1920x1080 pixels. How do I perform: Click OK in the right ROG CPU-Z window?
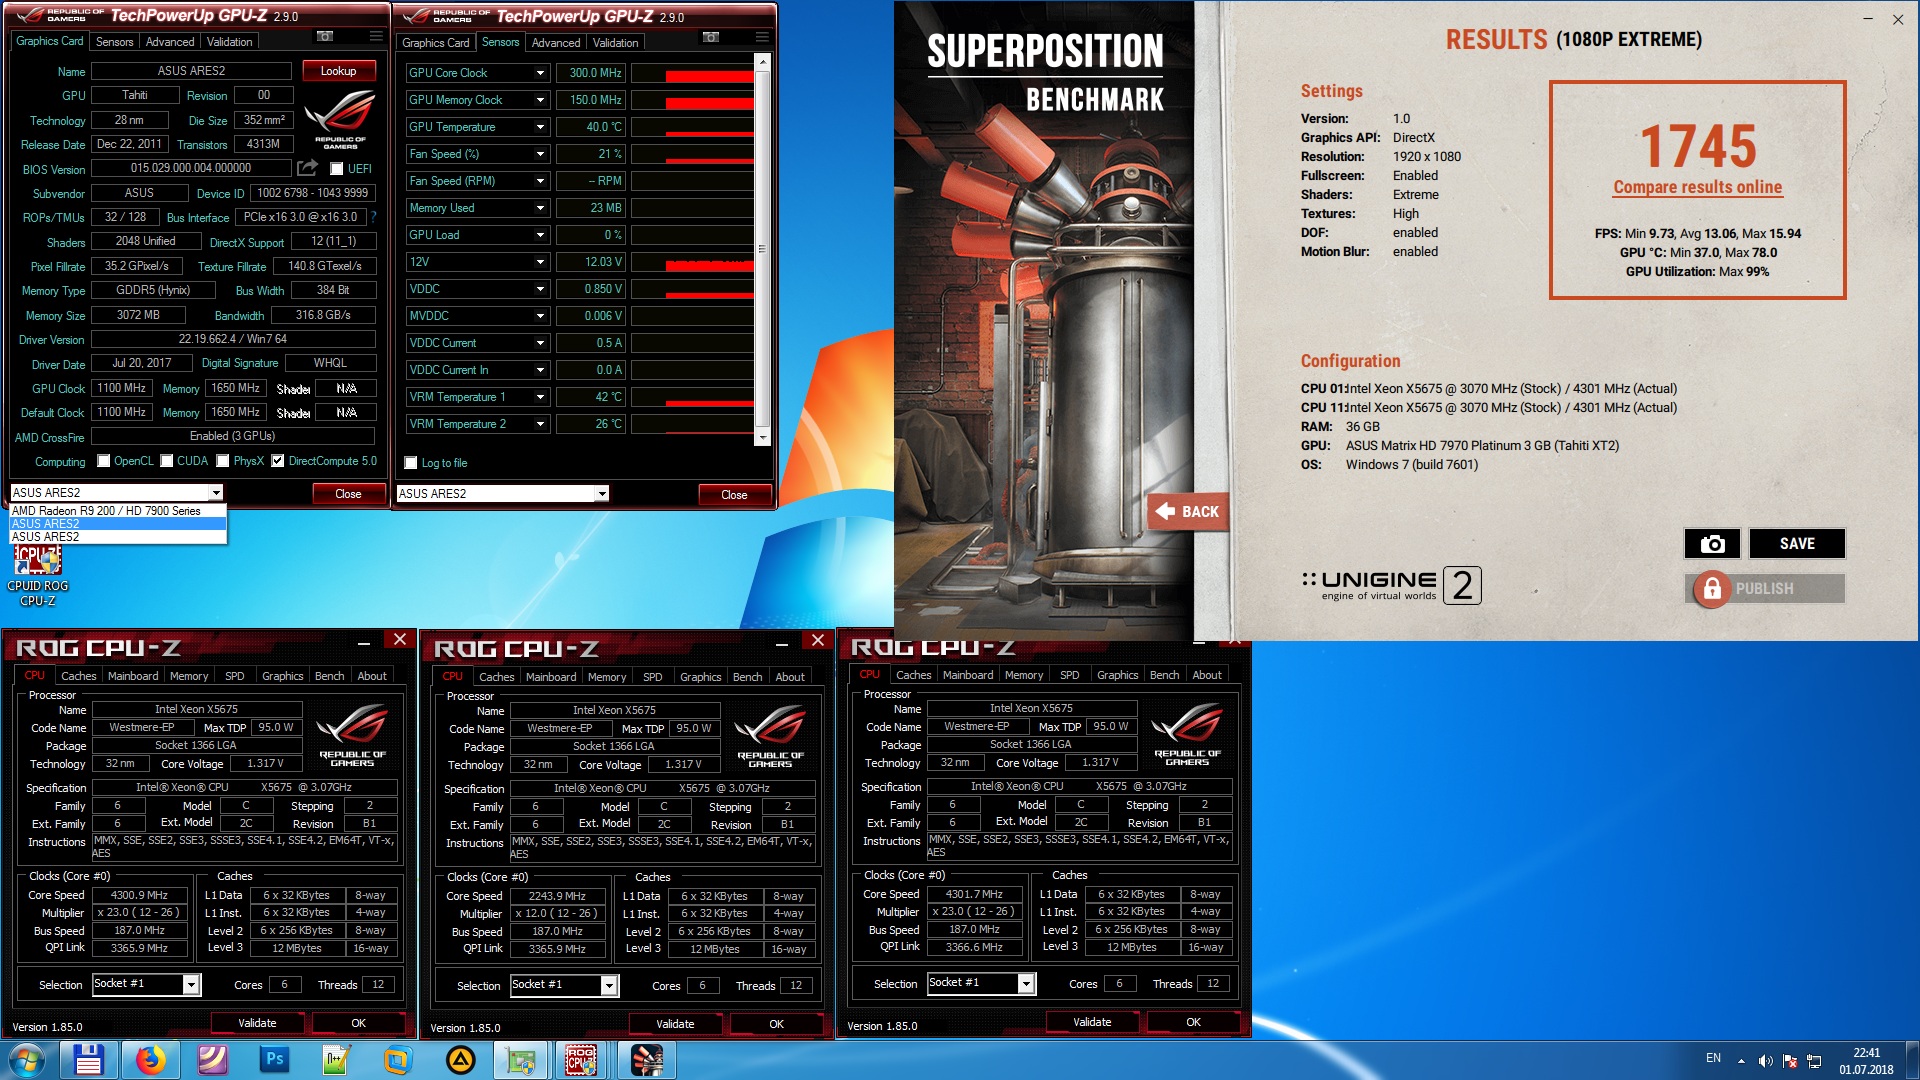1193,1022
